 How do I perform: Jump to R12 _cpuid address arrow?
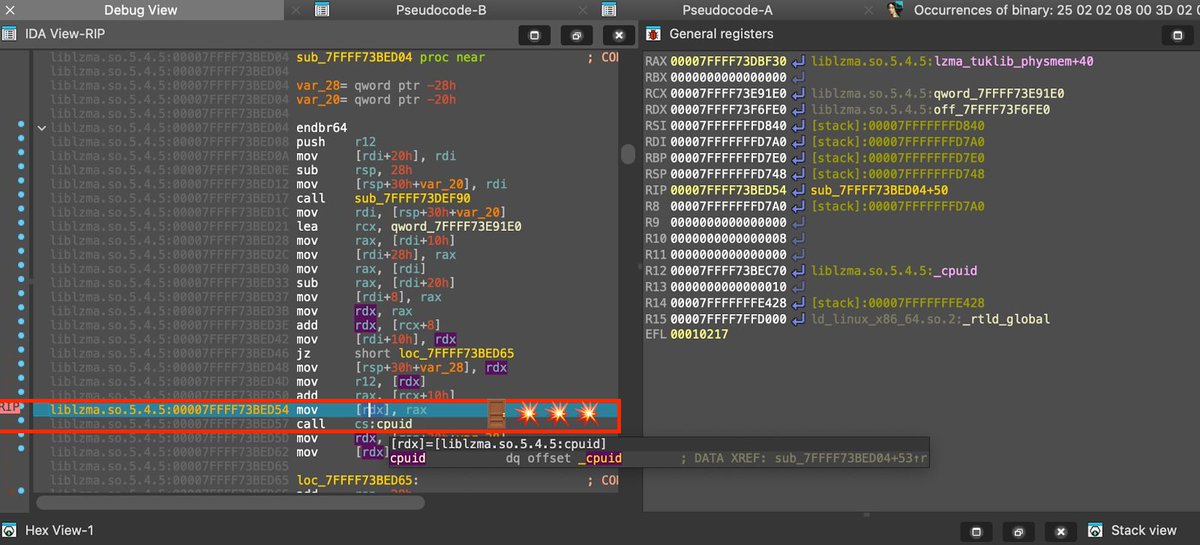click(x=798, y=270)
